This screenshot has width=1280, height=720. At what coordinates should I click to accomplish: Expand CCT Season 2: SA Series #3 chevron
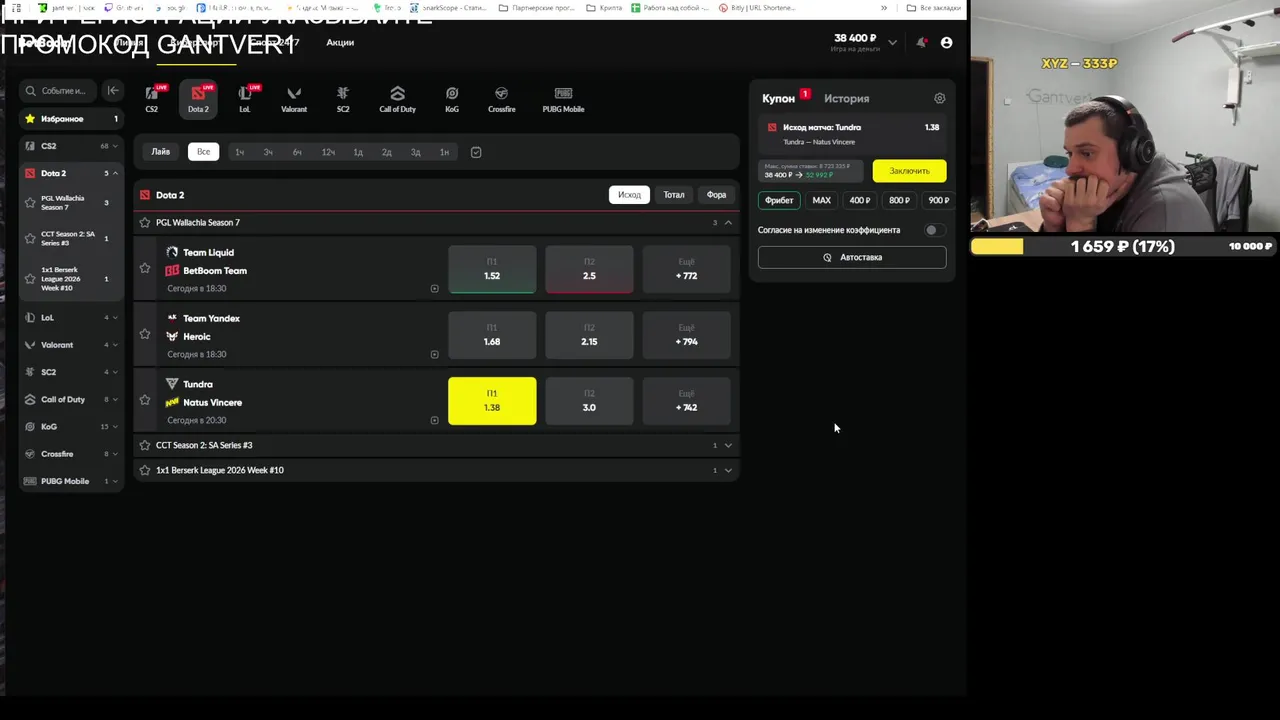coord(728,445)
